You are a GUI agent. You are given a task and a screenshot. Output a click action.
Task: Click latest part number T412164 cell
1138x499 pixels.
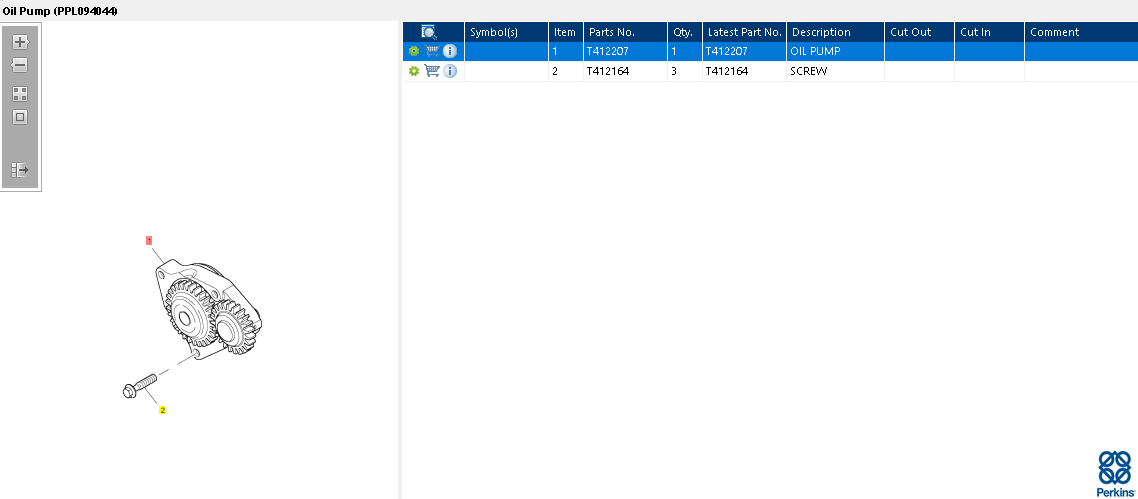coord(744,72)
